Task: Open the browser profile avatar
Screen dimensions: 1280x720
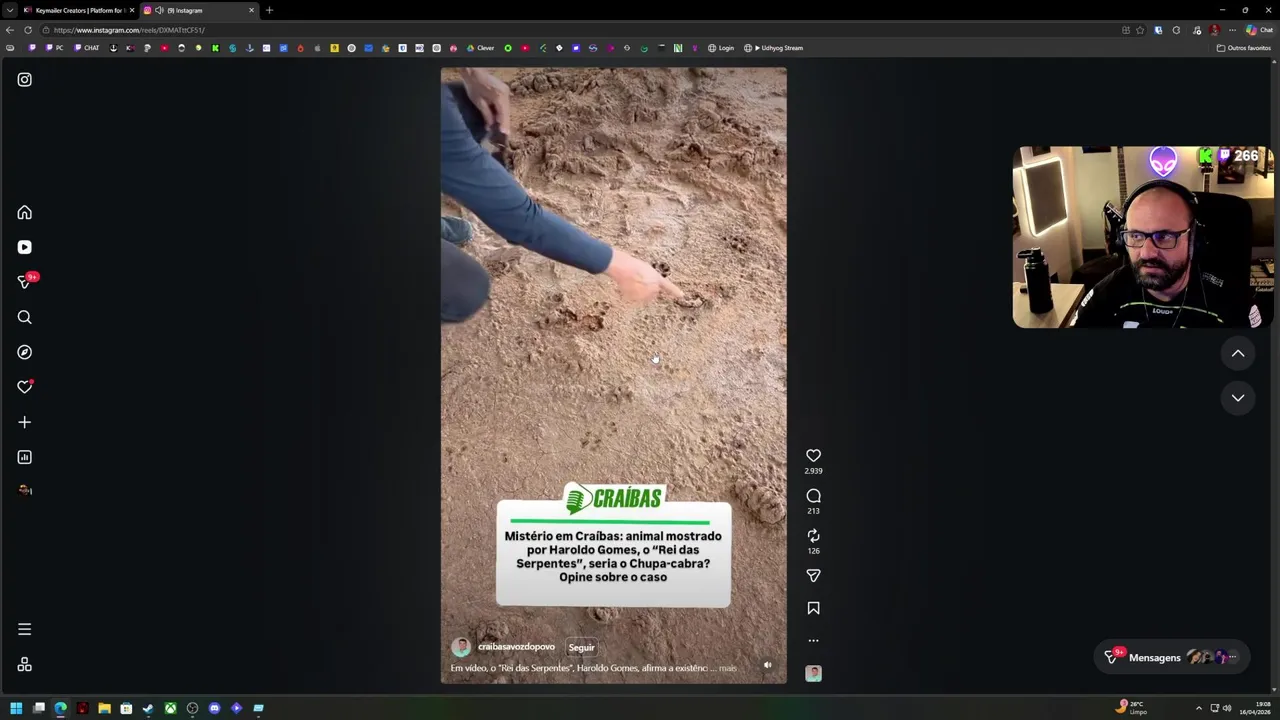Action: (1214, 30)
